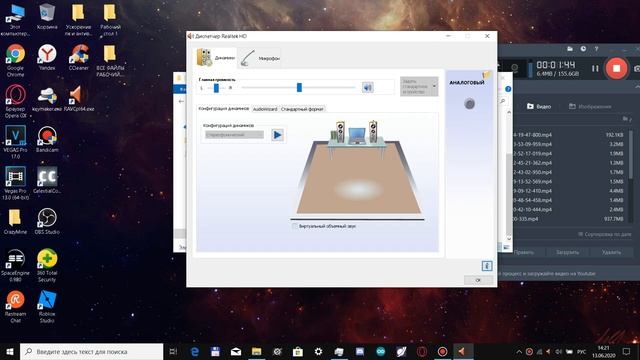Pause the Bandicam recording

[595, 69]
